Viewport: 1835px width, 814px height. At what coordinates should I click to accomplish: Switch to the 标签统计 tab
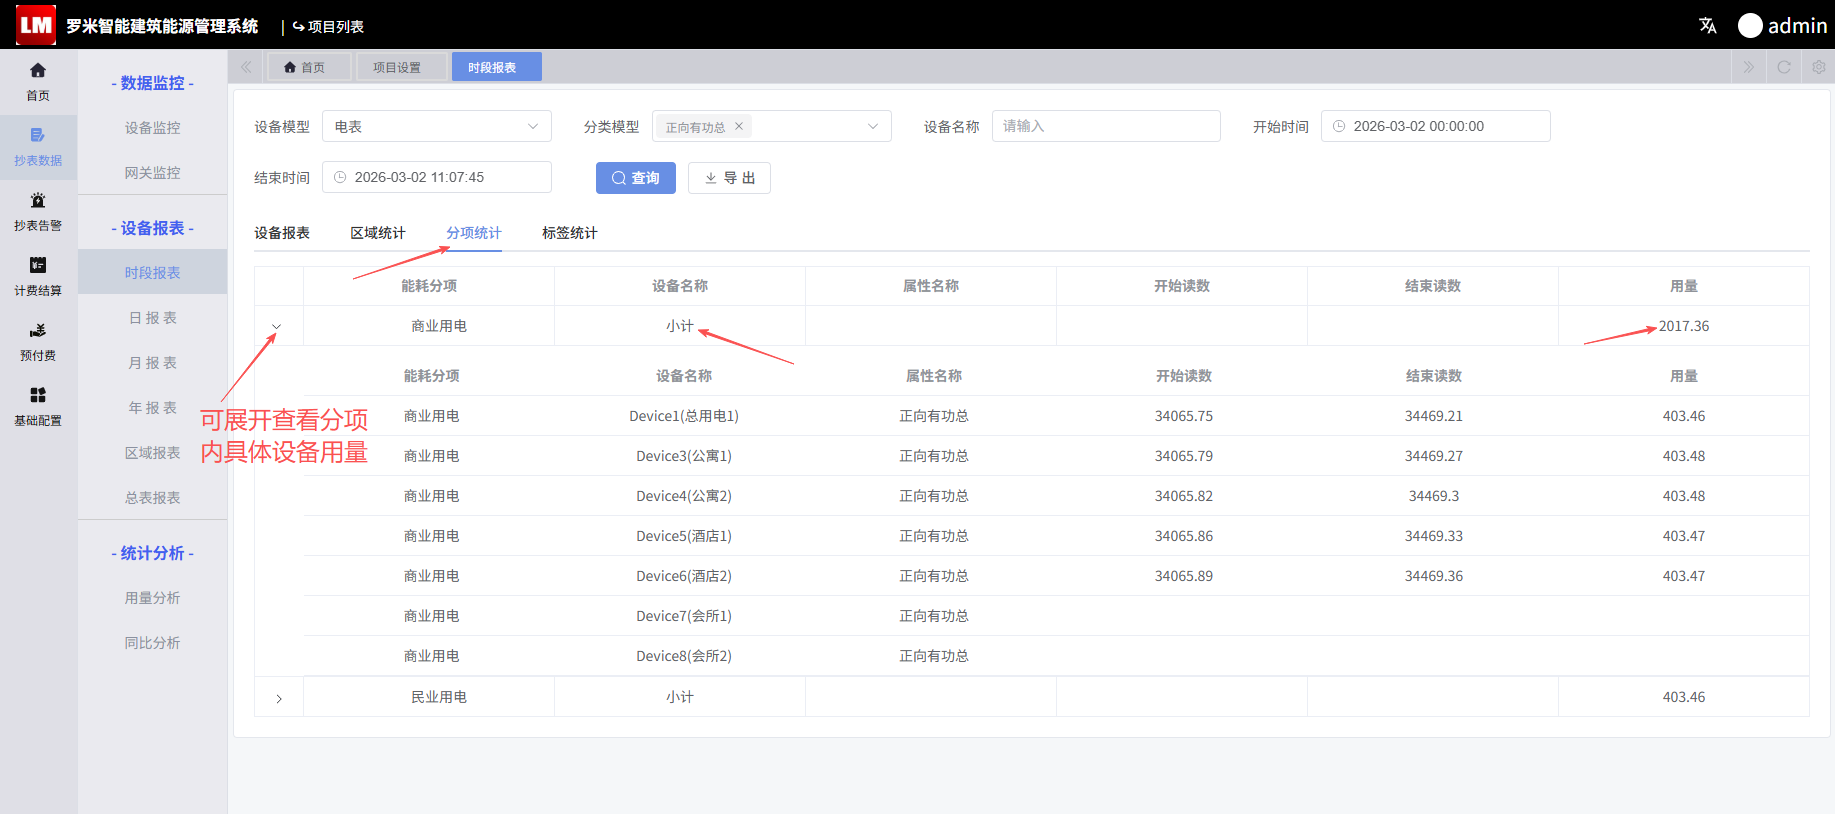click(570, 233)
